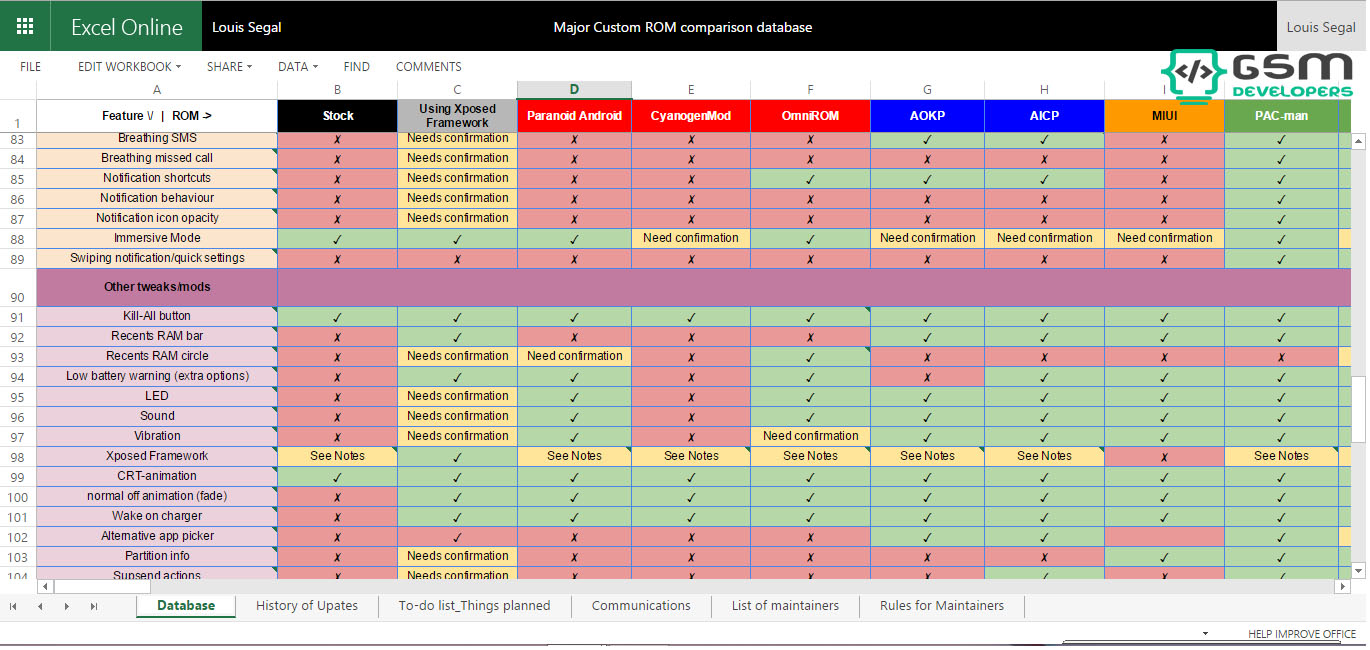Image resolution: width=1370 pixels, height=650 pixels.
Task: Select the 'Other tweaks/mods' section heading cell
Action: click(157, 287)
